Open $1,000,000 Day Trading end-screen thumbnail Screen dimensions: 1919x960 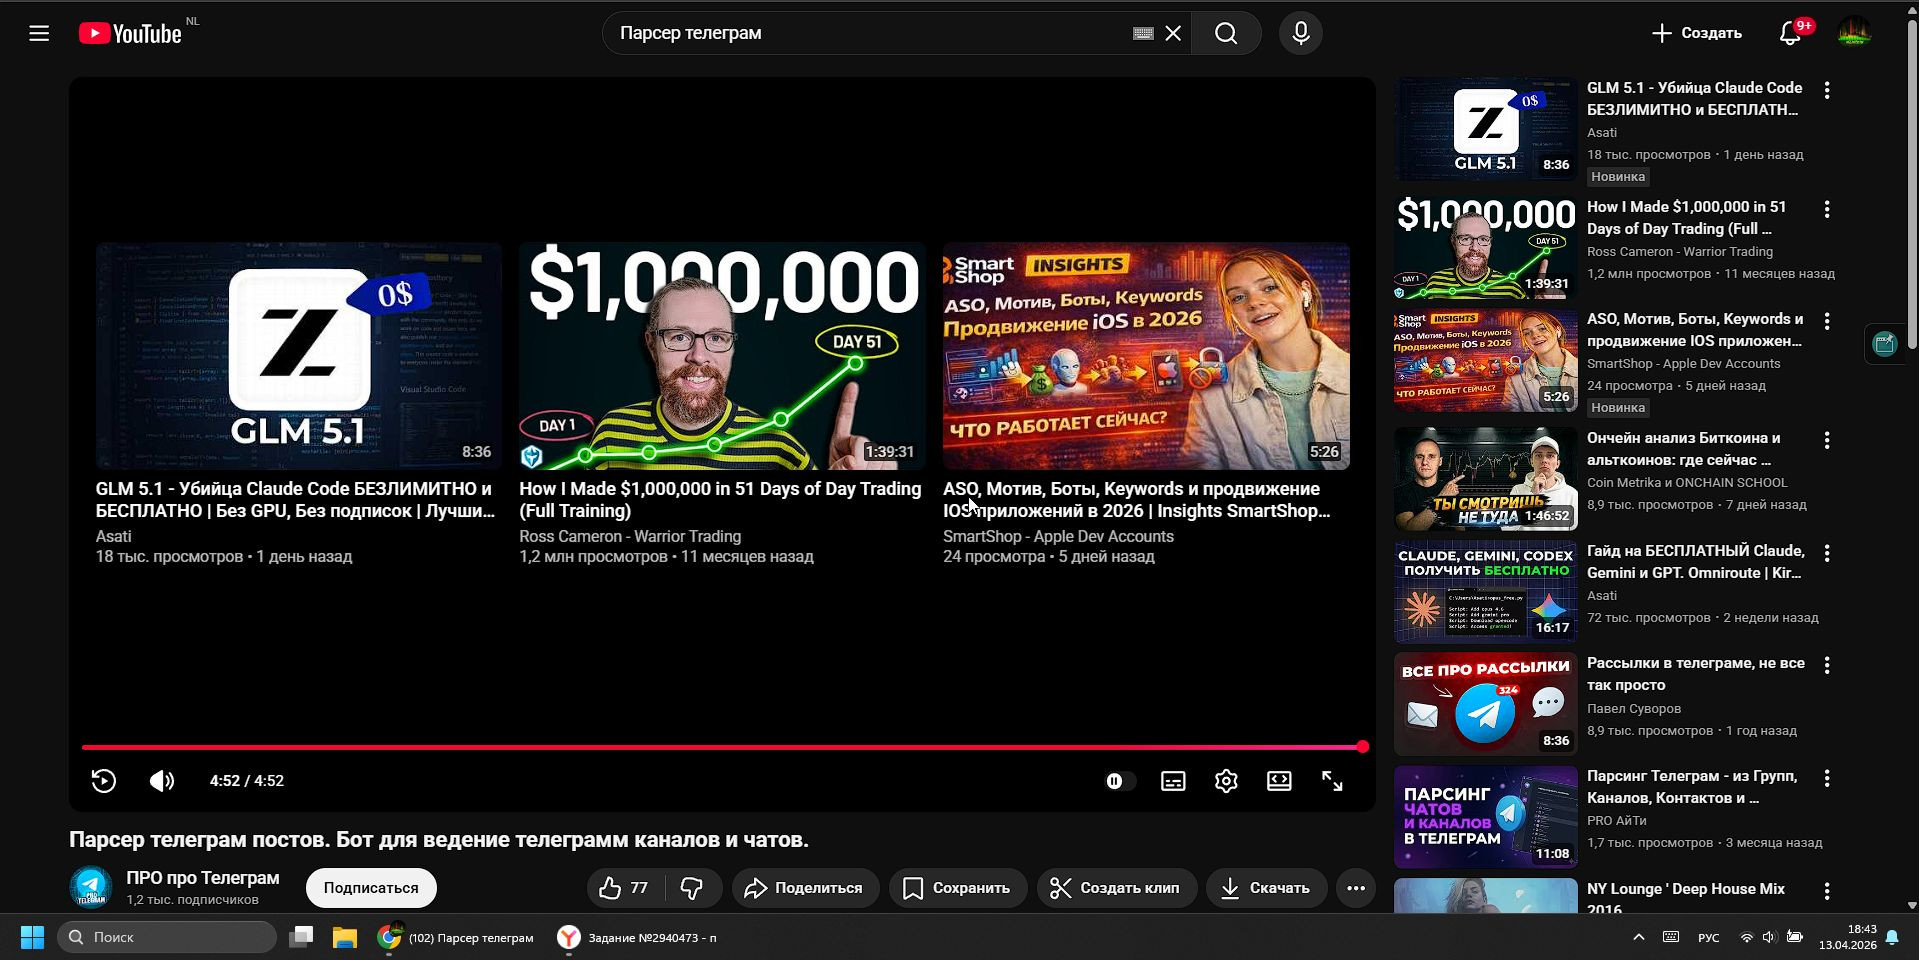722,356
